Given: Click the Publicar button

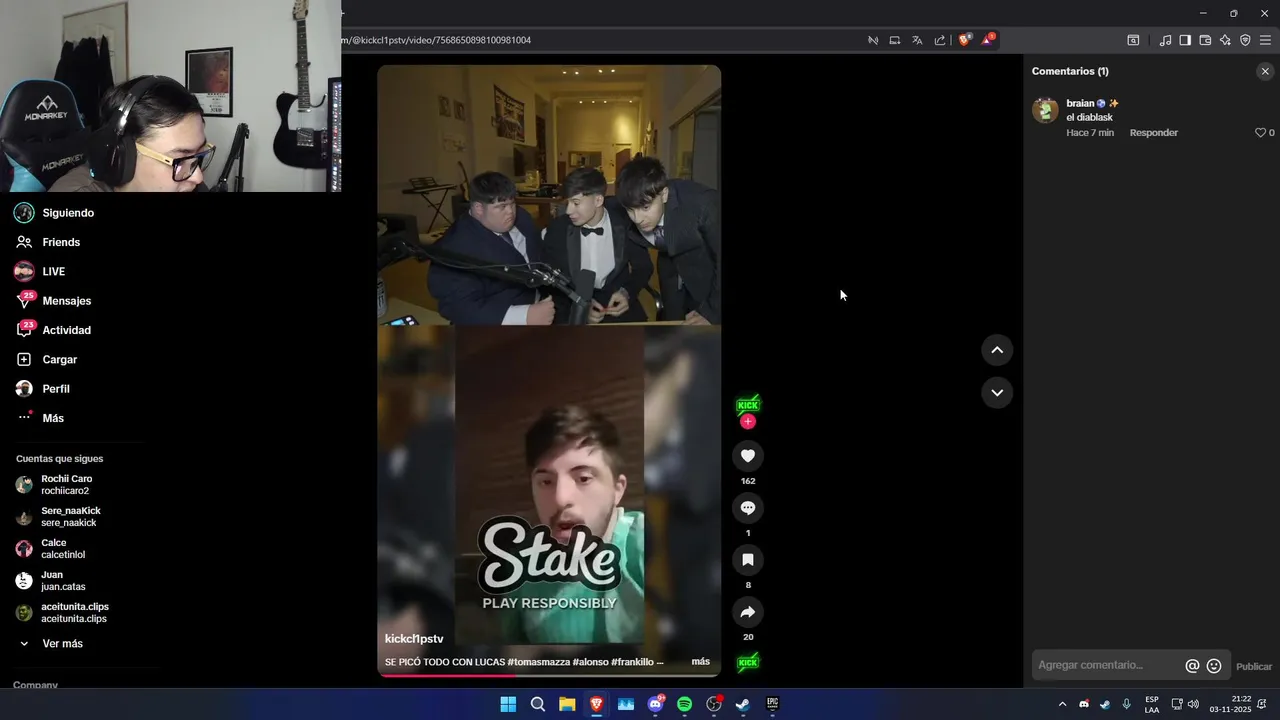Looking at the screenshot, I should click(1254, 666).
